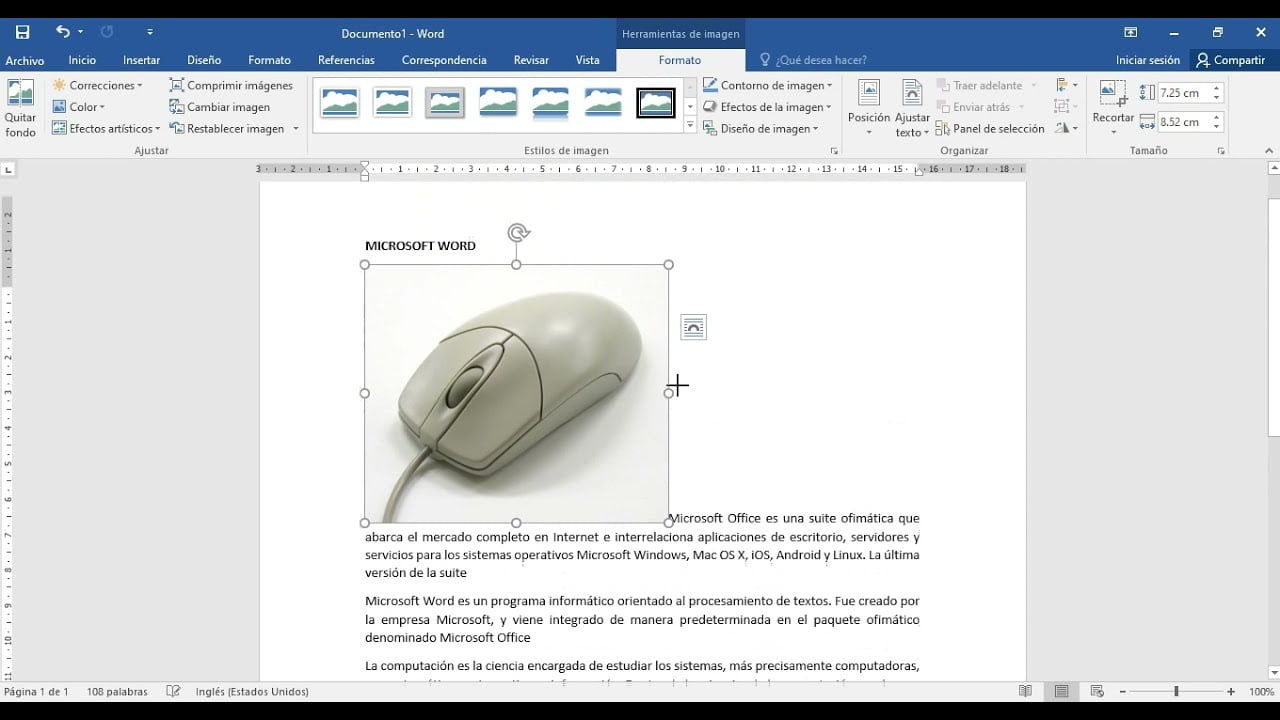Open the Posición button
This screenshot has width=1280, height=720.
coord(869,109)
